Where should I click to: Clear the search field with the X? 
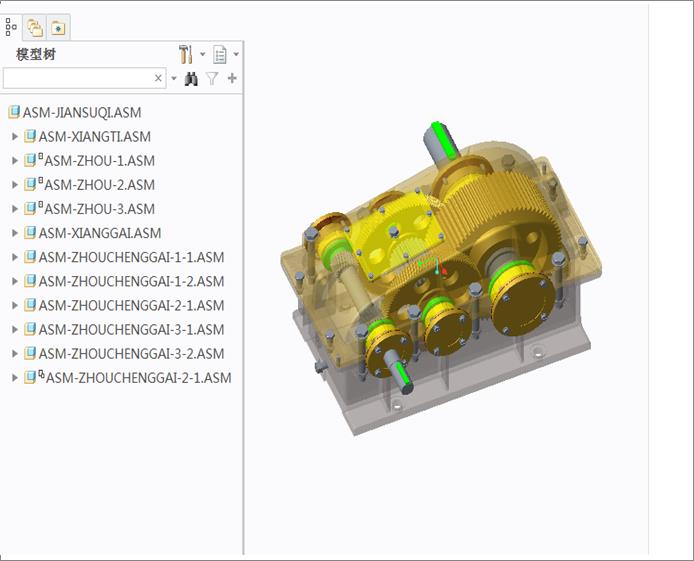(x=158, y=78)
